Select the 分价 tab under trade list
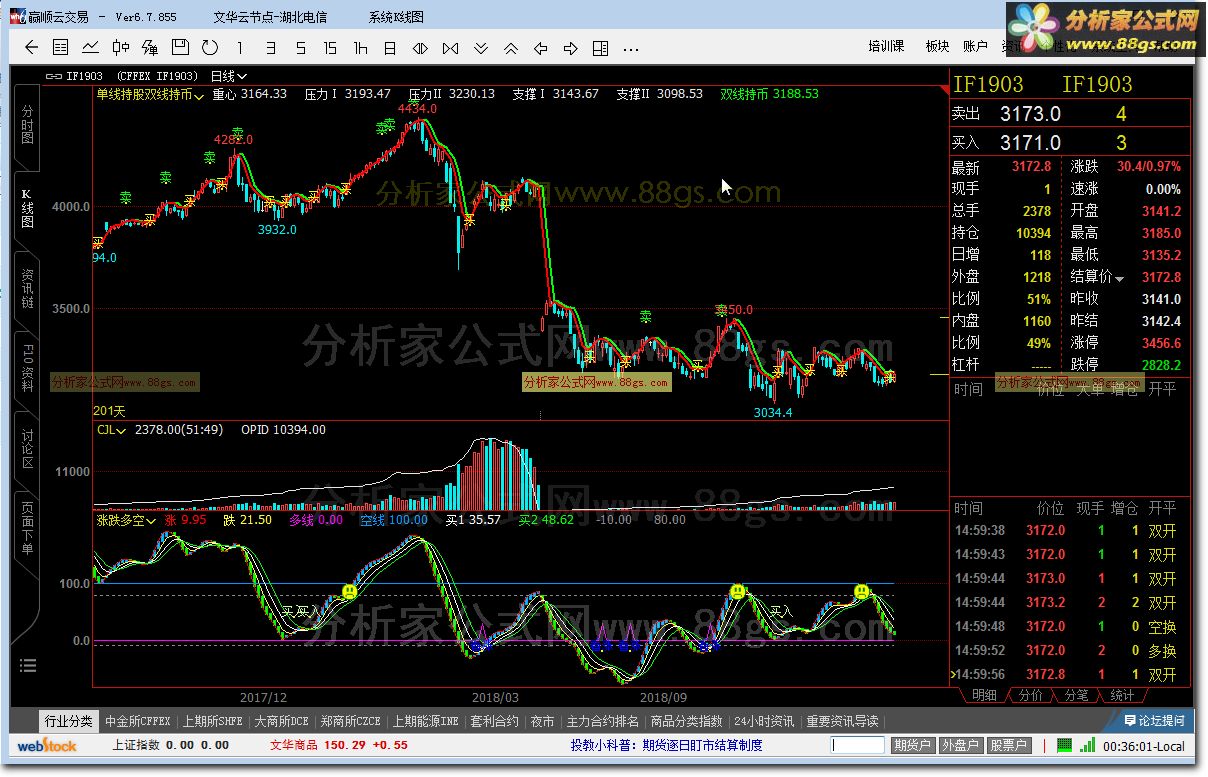The height and width of the screenshot is (777, 1208). 1030,695
